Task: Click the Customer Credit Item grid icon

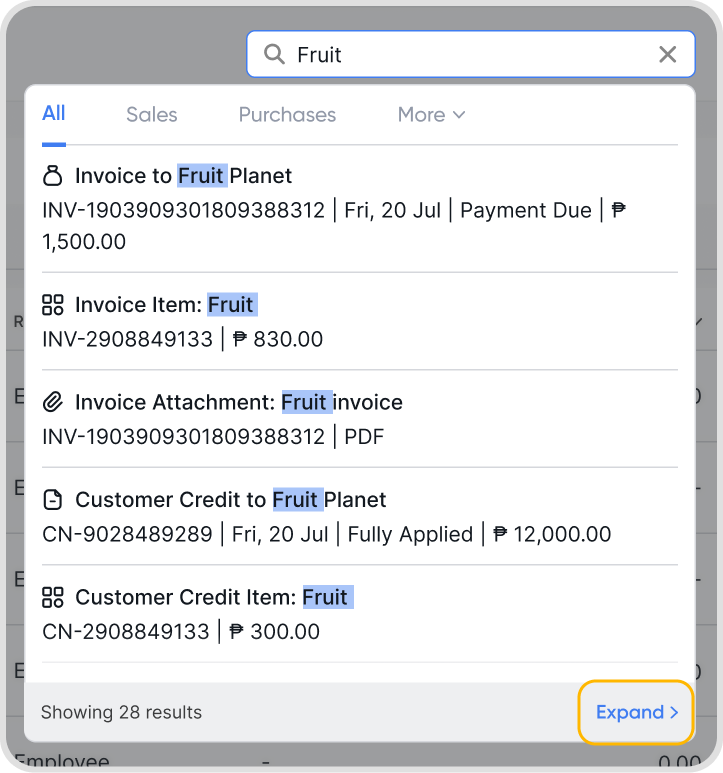Action: coord(53,598)
